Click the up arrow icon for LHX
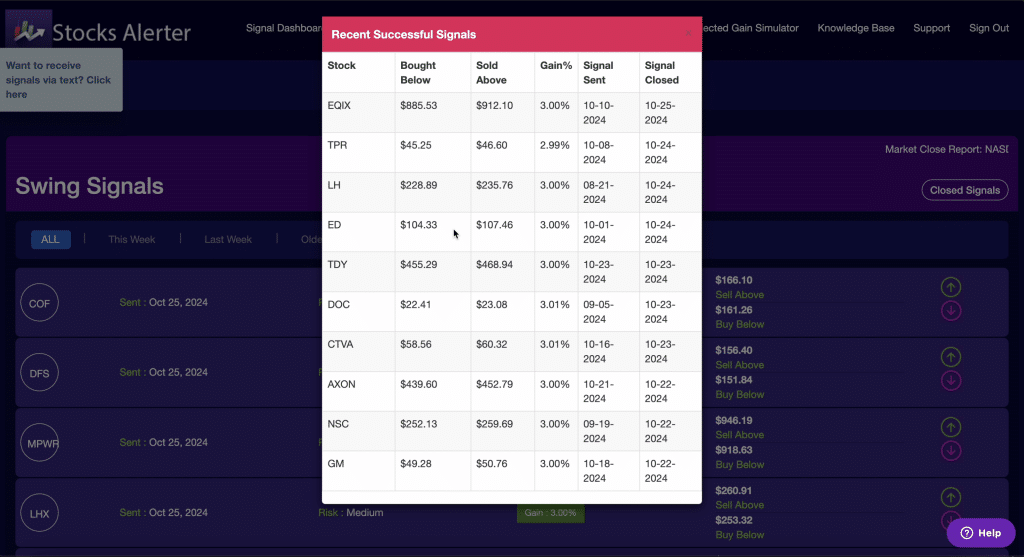The width and height of the screenshot is (1024, 557). (951, 497)
